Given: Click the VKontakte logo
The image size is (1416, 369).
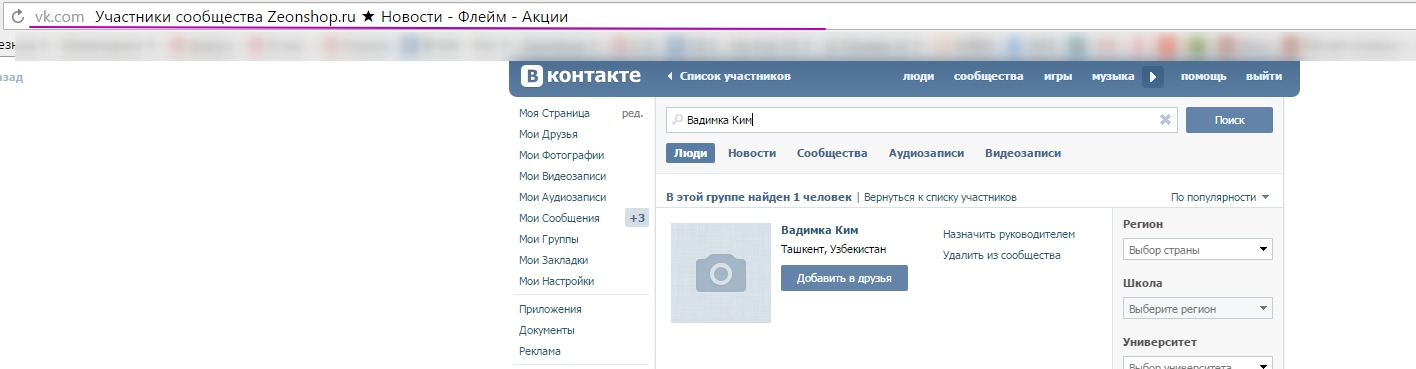Looking at the screenshot, I should [581, 76].
